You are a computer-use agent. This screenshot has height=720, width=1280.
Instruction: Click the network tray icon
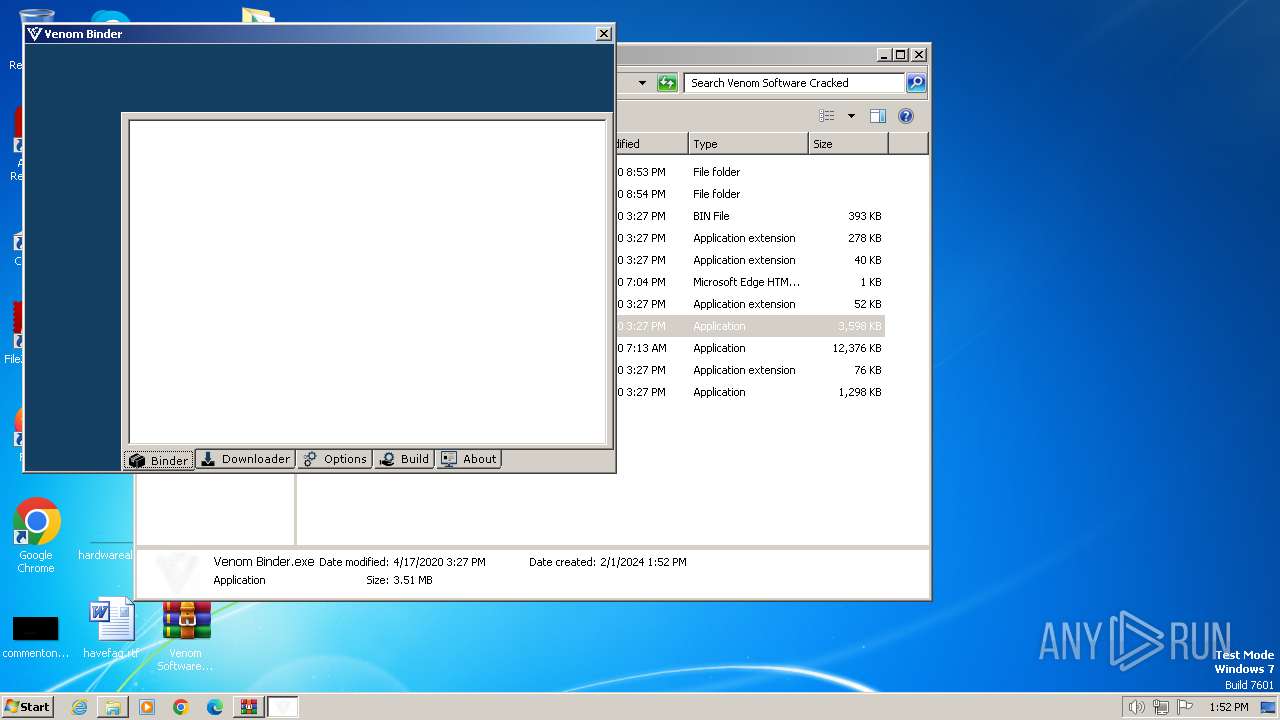coord(1161,707)
